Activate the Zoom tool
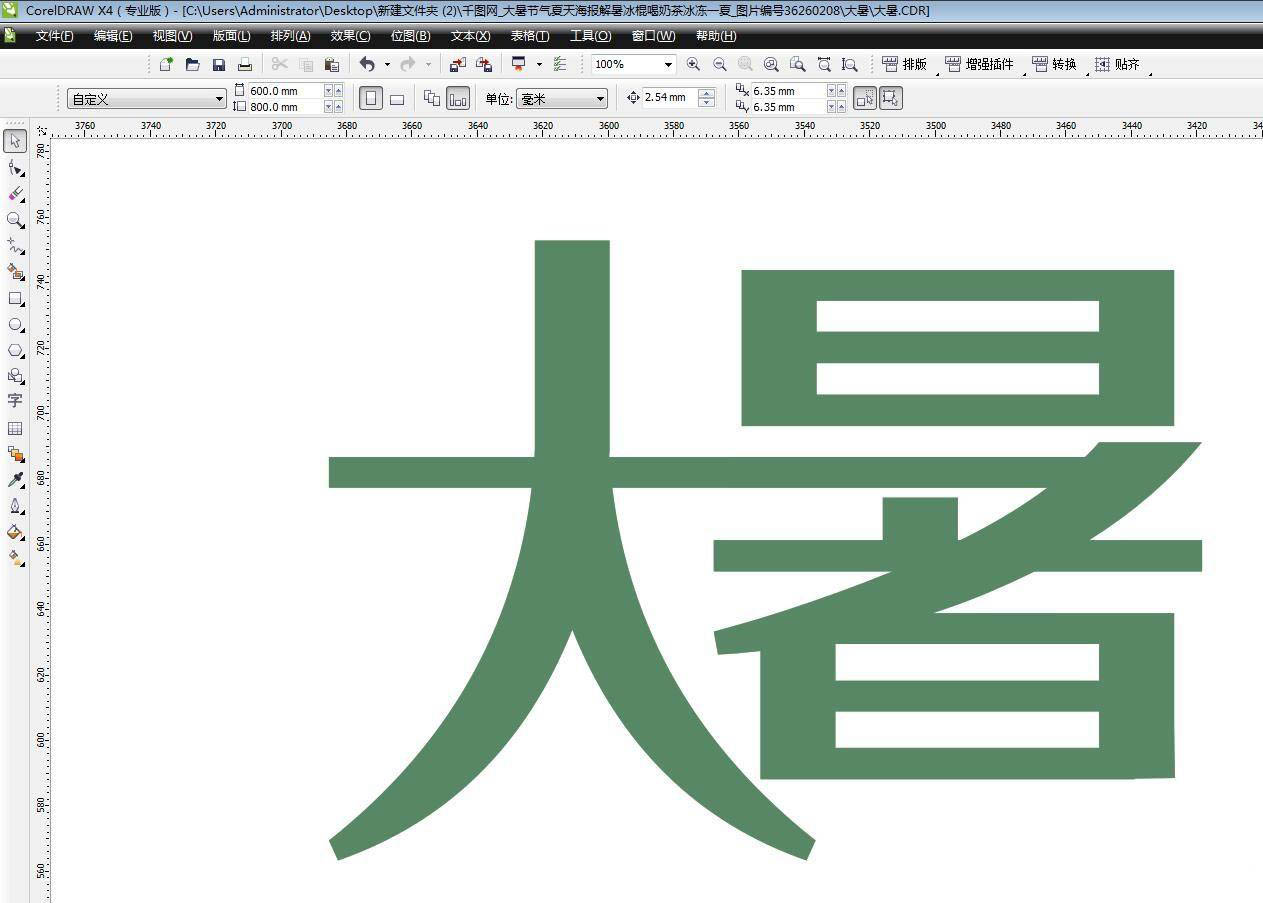Image resolution: width=1263 pixels, height=903 pixels. coord(14,220)
